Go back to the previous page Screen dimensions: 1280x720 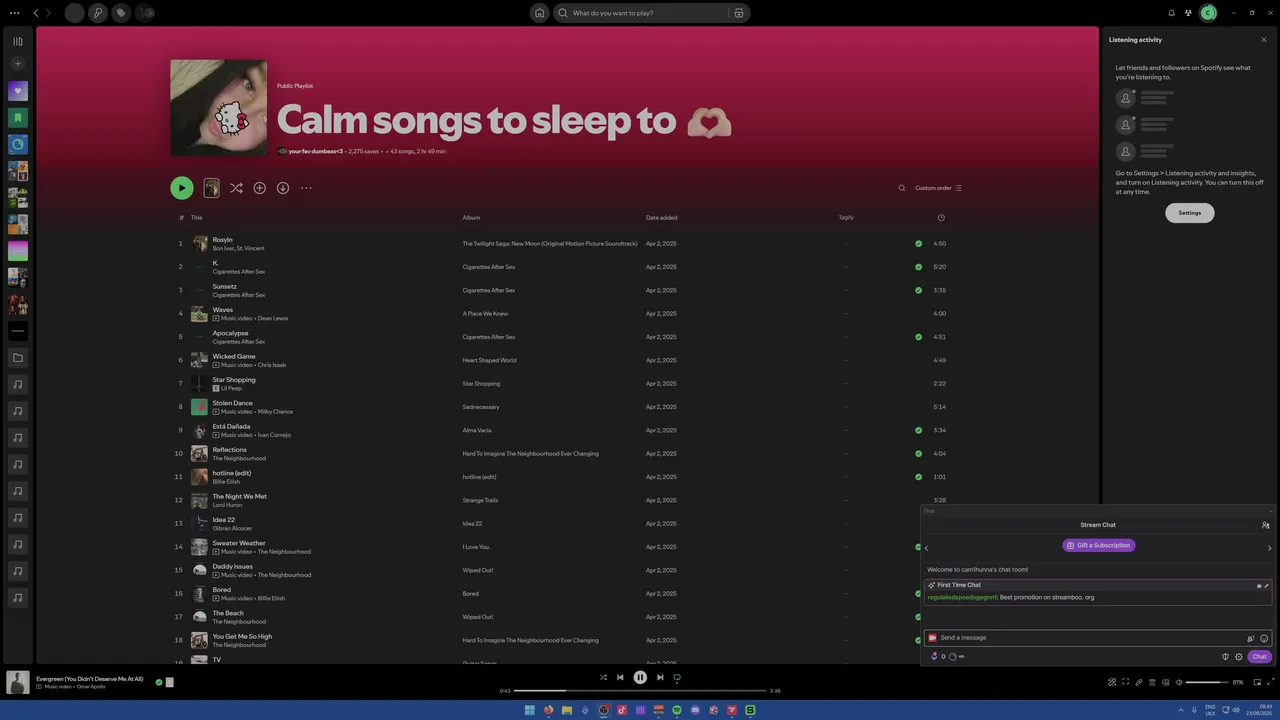(x=36, y=13)
